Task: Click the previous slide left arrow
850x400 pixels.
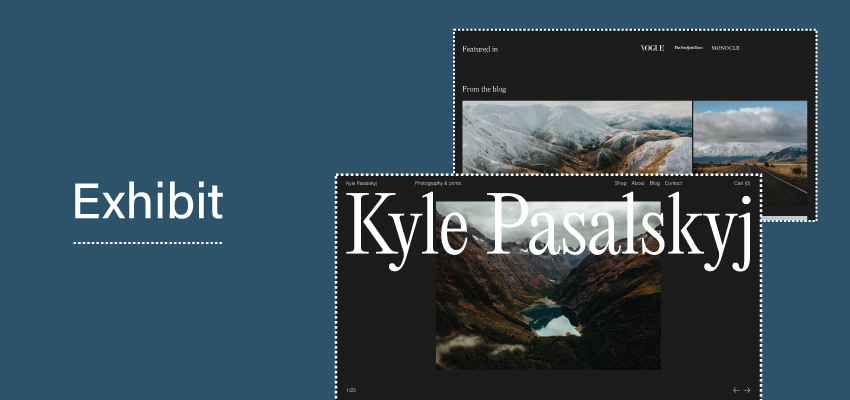Action: (x=736, y=390)
